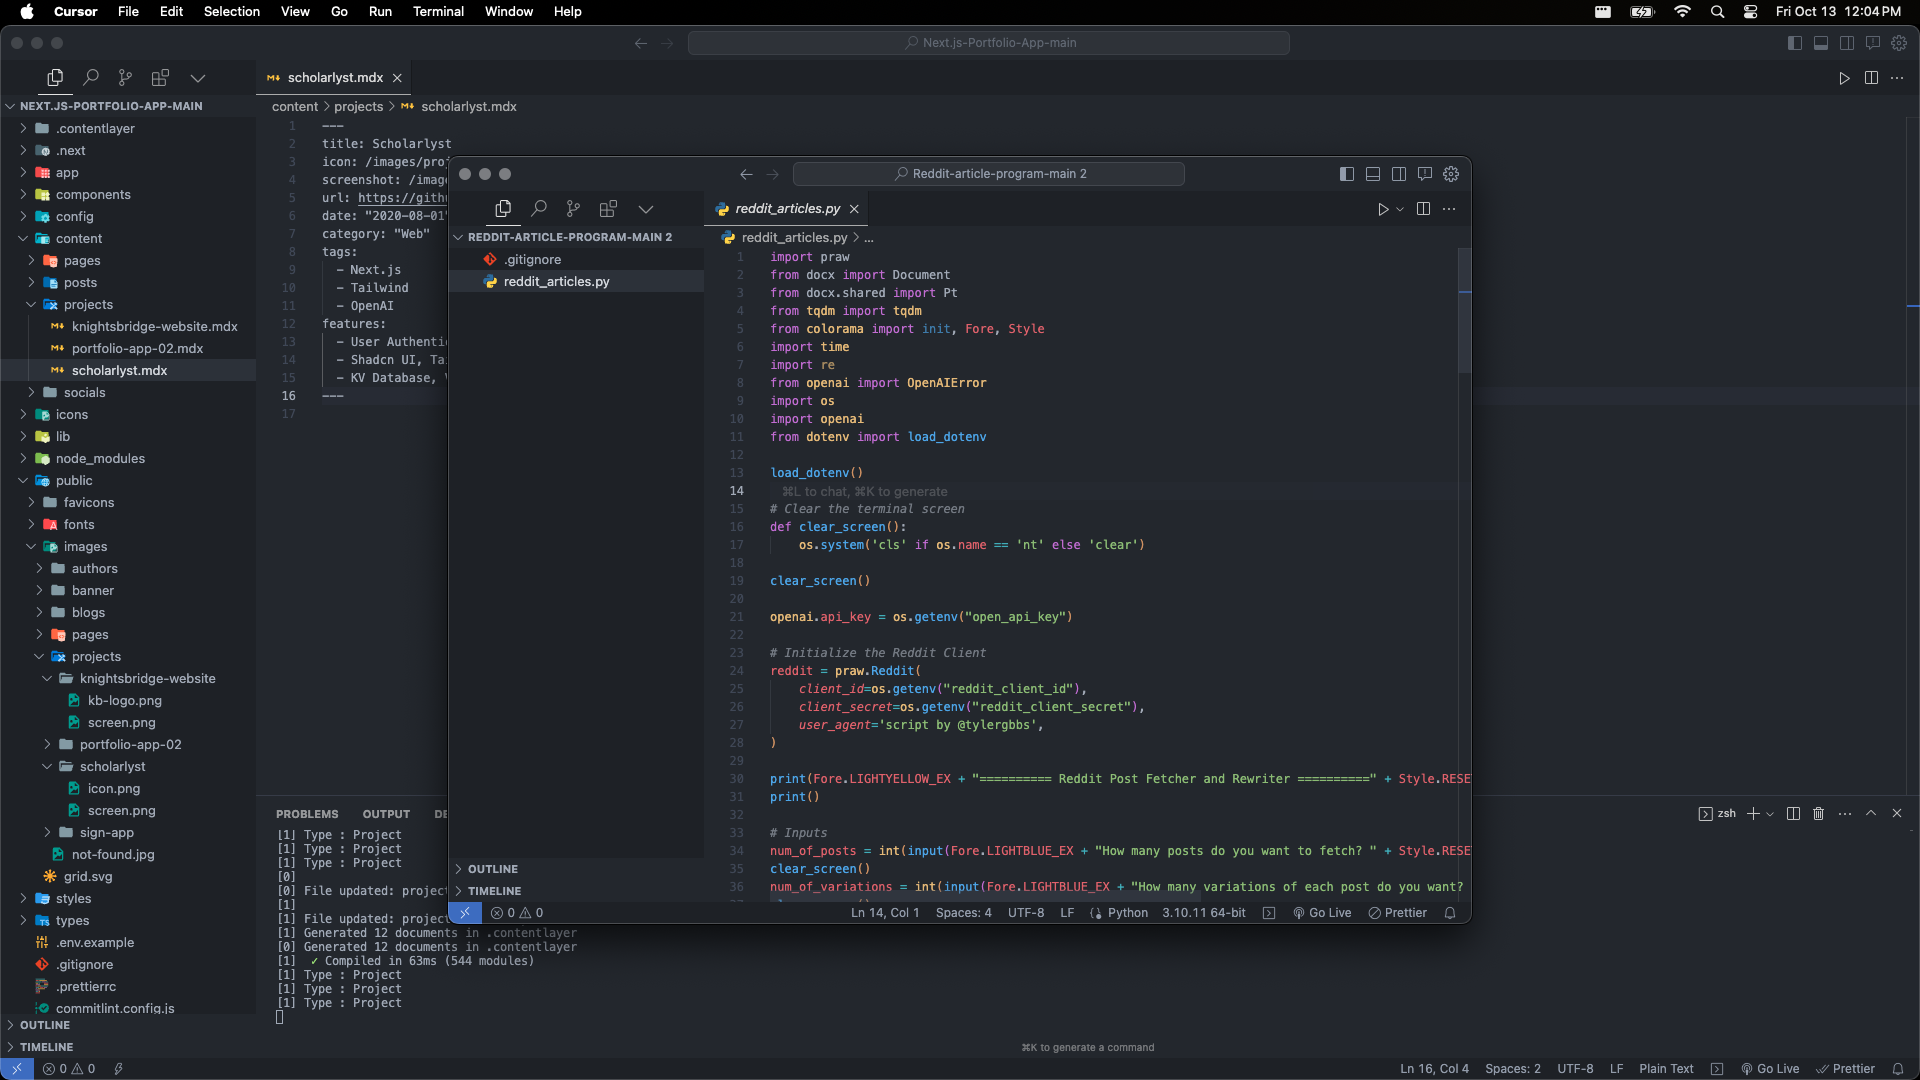1920x1080 pixels.
Task: Open Cursor settings gear in front window
Action: pos(1451,174)
